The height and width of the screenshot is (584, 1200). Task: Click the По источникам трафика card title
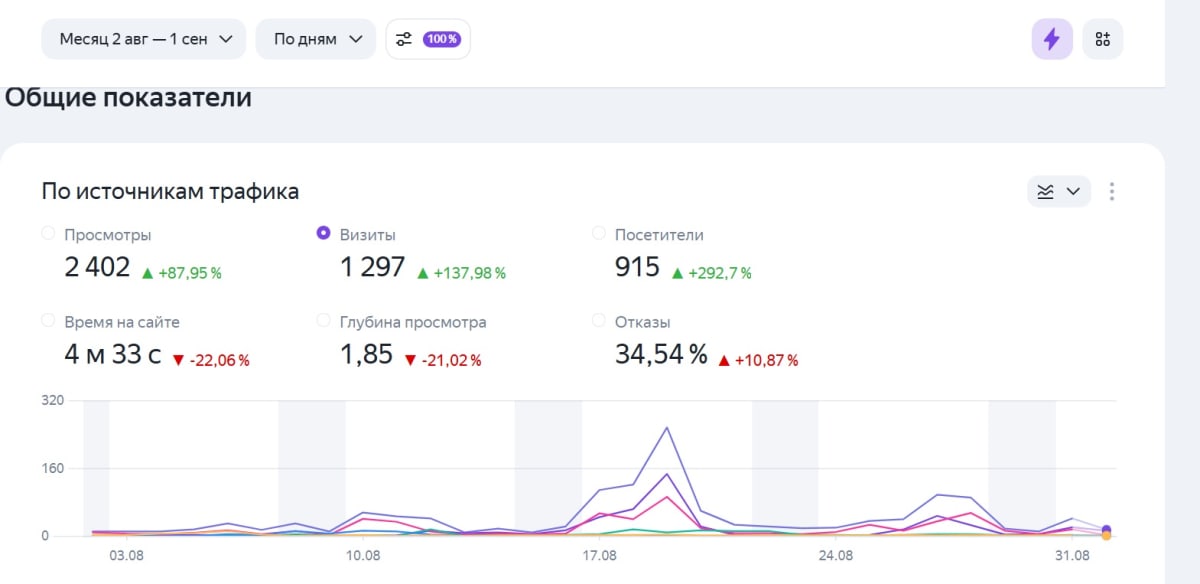(x=171, y=192)
